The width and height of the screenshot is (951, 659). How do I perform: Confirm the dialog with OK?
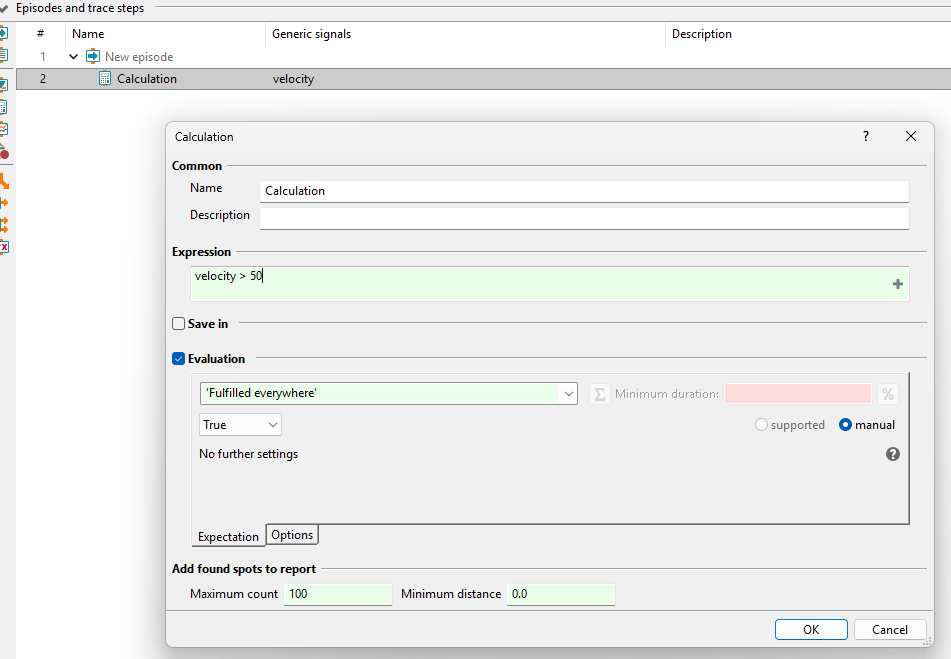pos(811,629)
